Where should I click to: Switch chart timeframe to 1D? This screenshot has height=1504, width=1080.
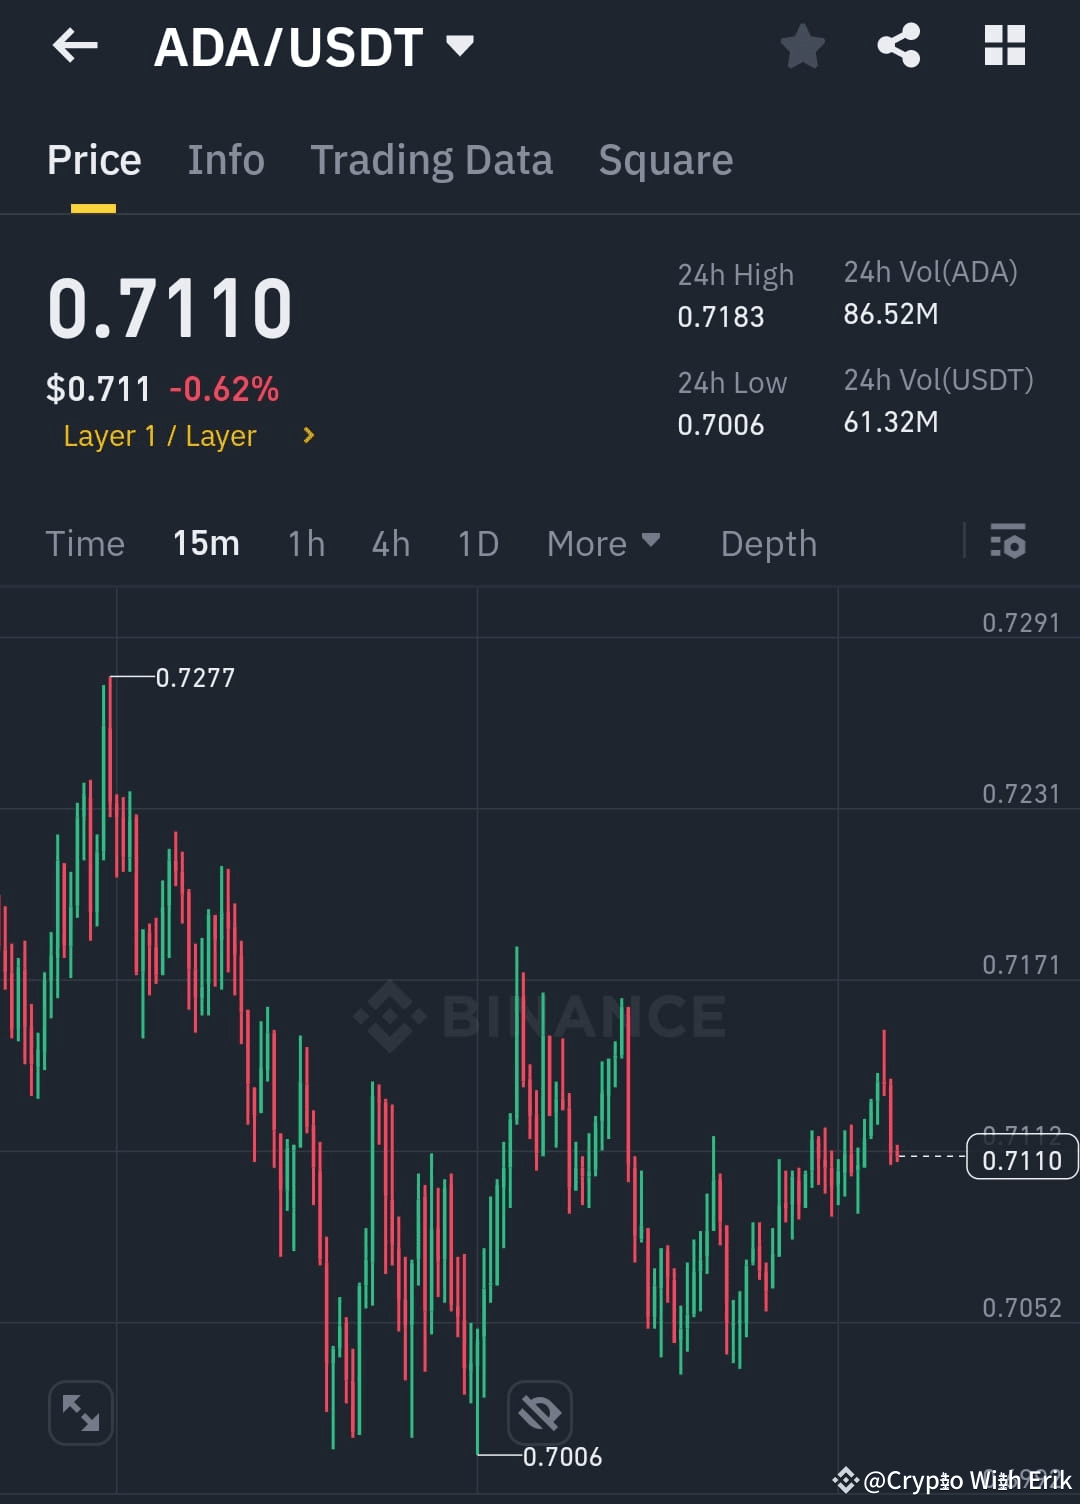tap(477, 543)
